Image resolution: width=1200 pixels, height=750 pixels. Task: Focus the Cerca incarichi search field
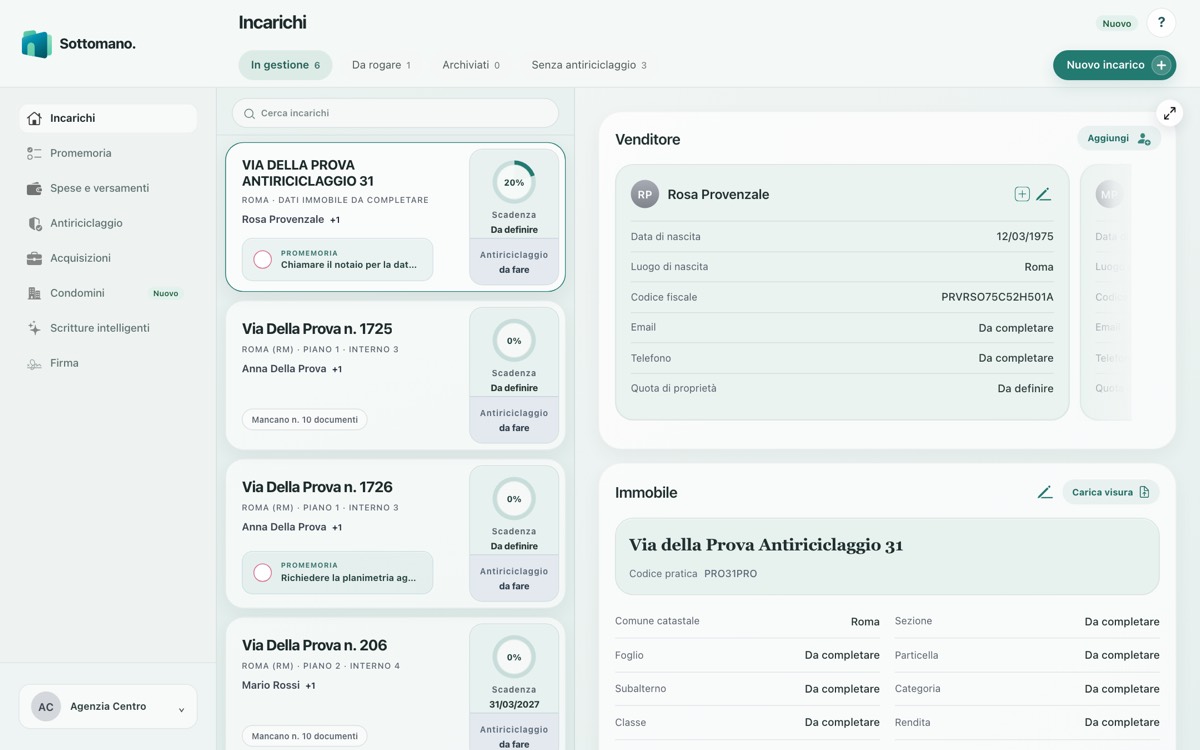pos(396,113)
